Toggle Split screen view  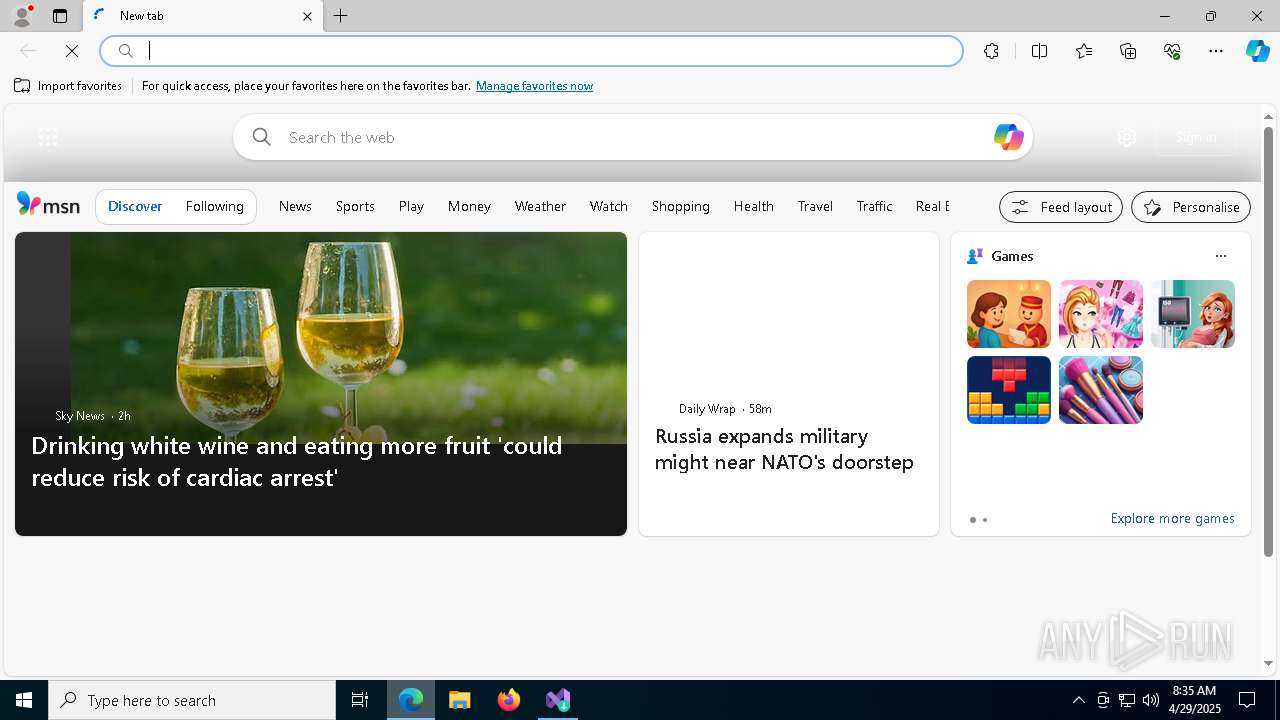tap(1039, 51)
